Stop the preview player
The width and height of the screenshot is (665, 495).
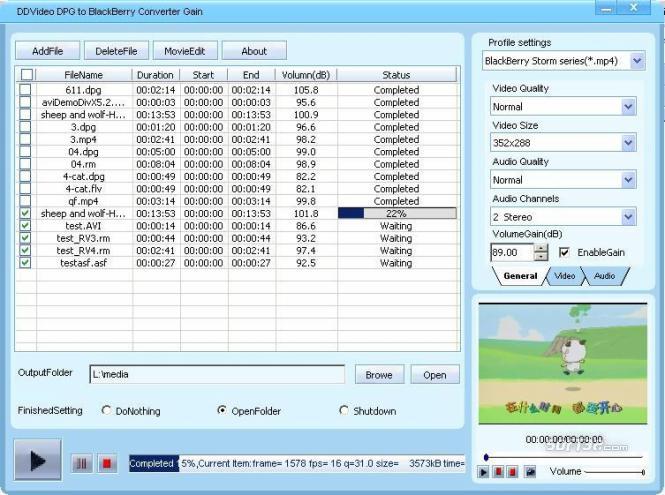coord(512,472)
